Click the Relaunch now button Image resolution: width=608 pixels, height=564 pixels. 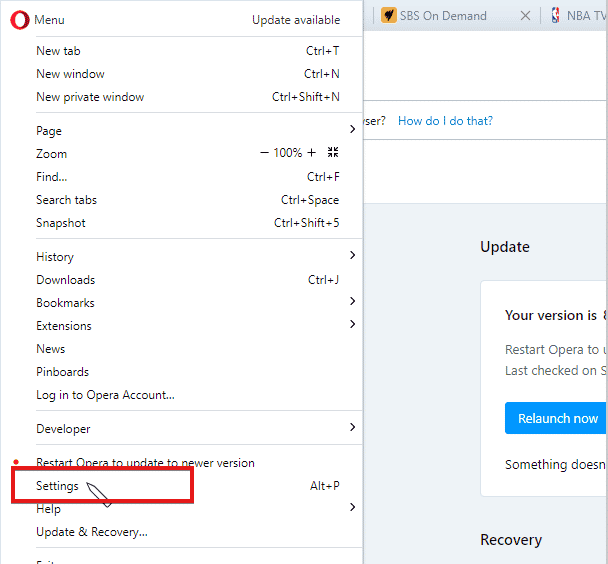click(556, 418)
